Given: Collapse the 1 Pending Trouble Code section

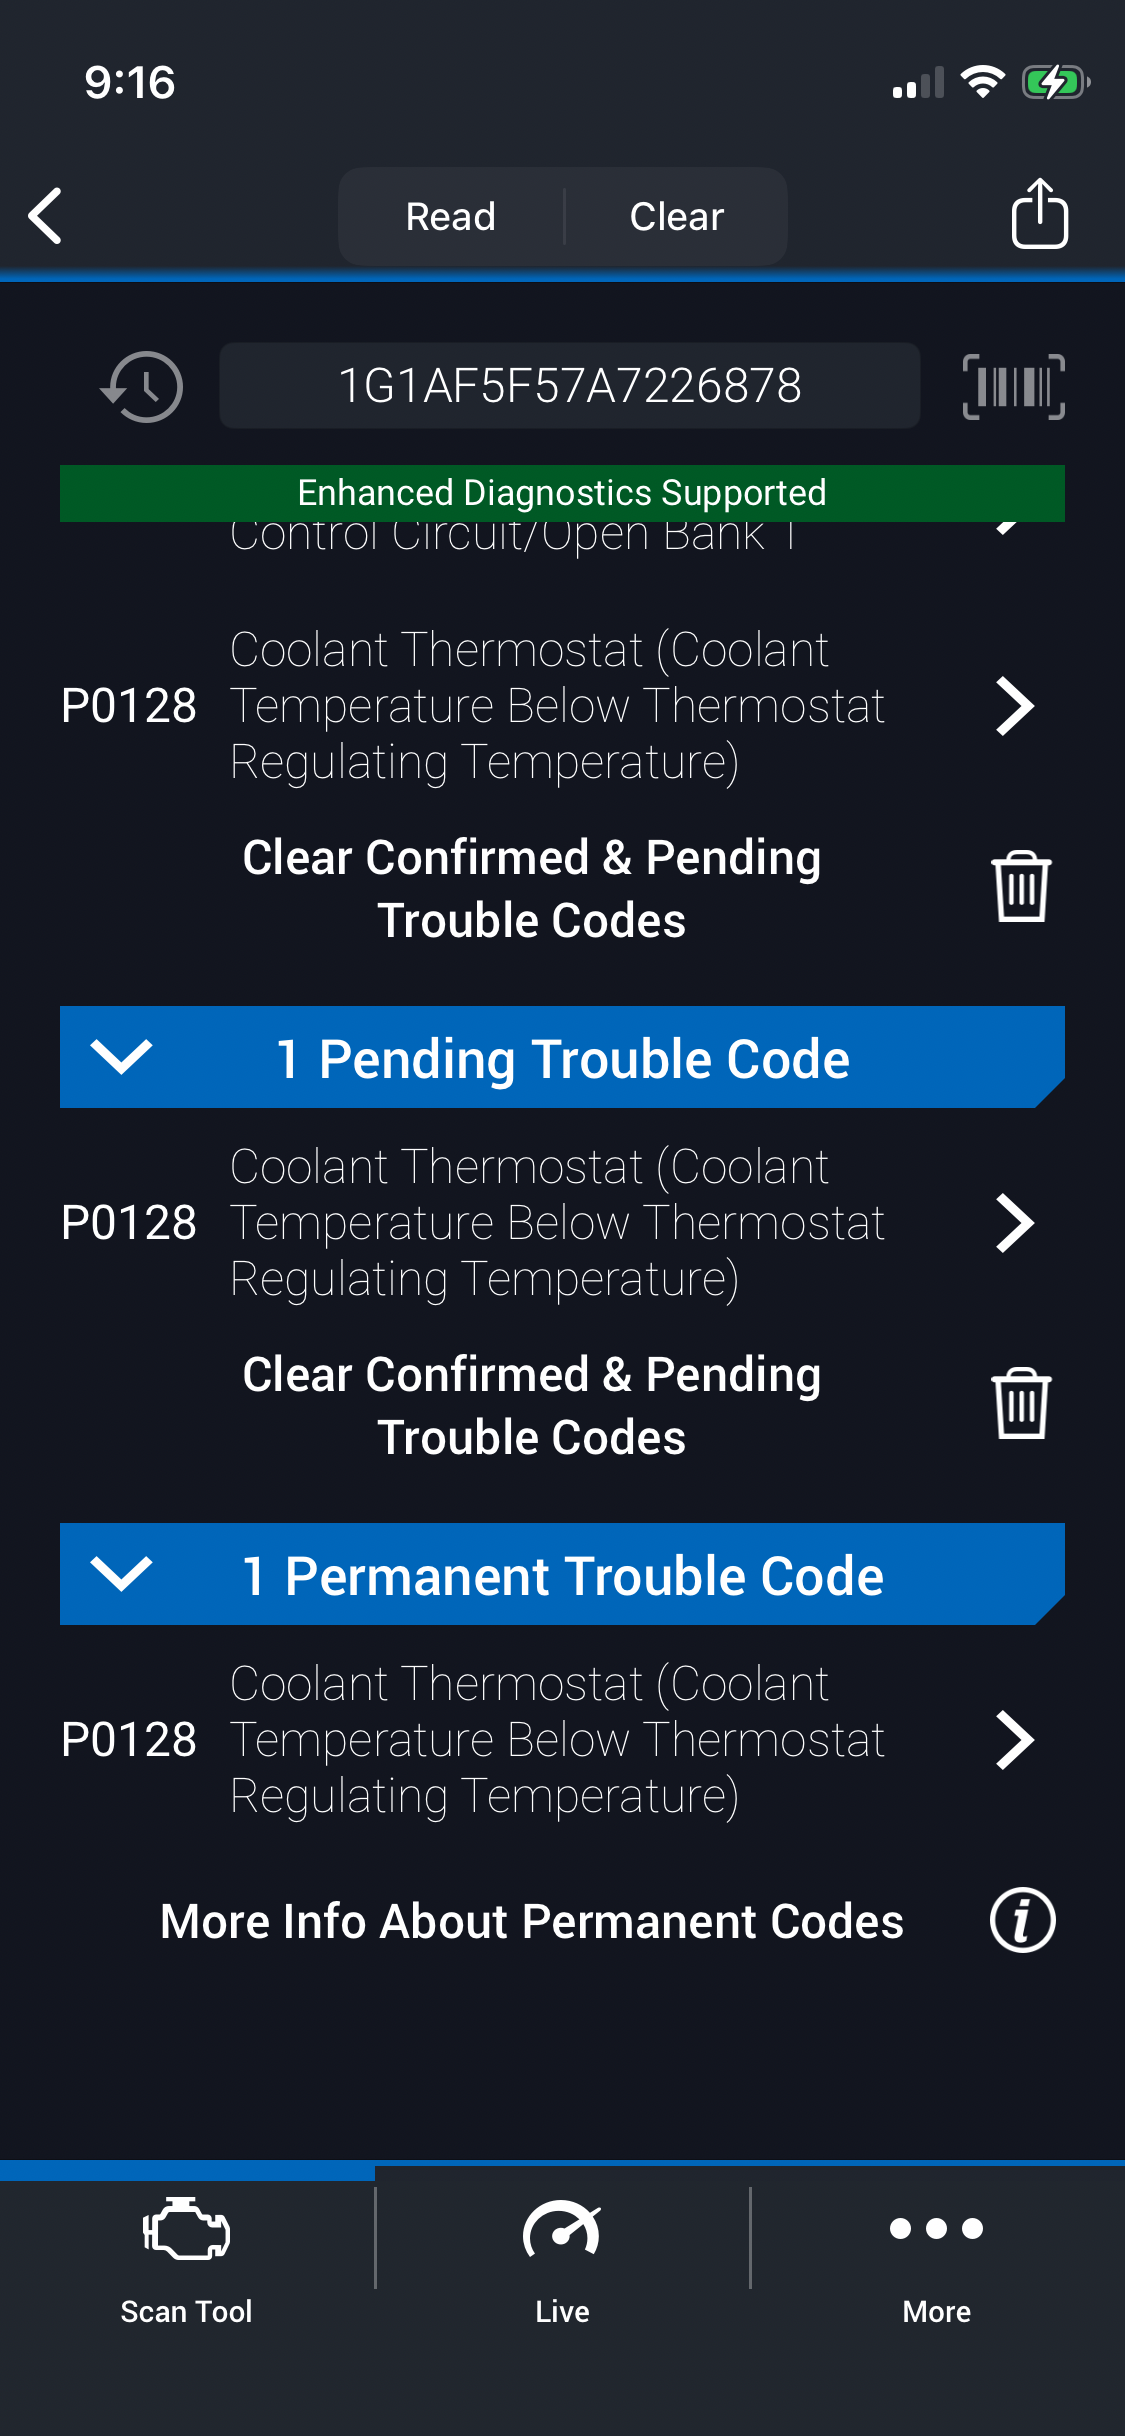Looking at the screenshot, I should [x=121, y=1056].
